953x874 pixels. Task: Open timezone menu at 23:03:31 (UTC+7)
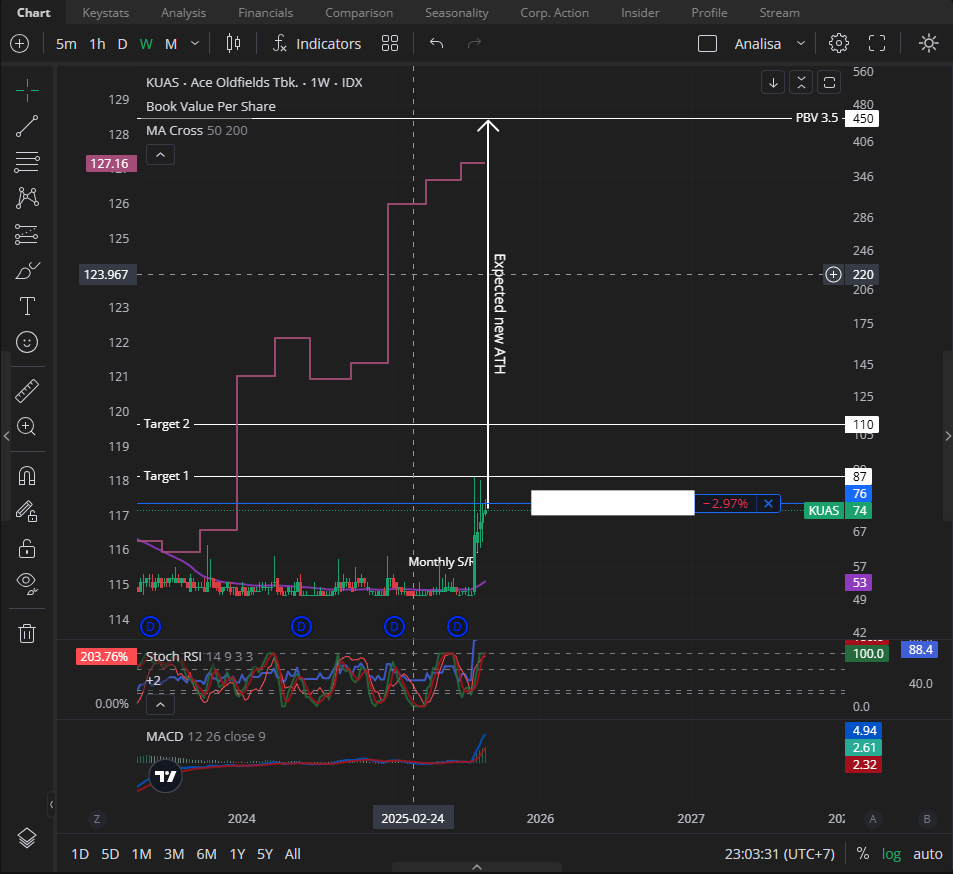pyautogui.click(x=779, y=854)
